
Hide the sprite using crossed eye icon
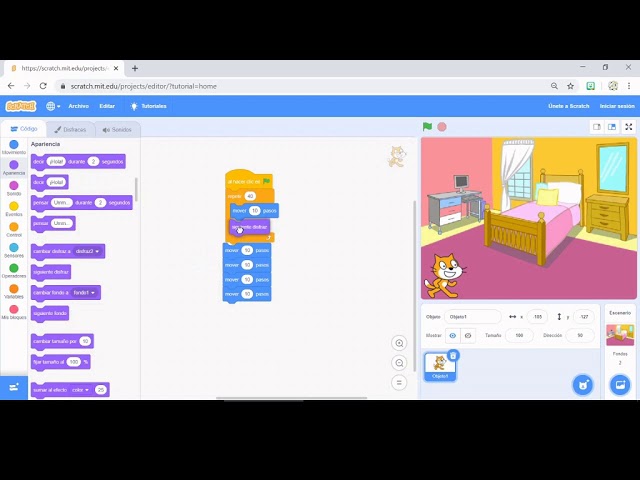[468, 336]
